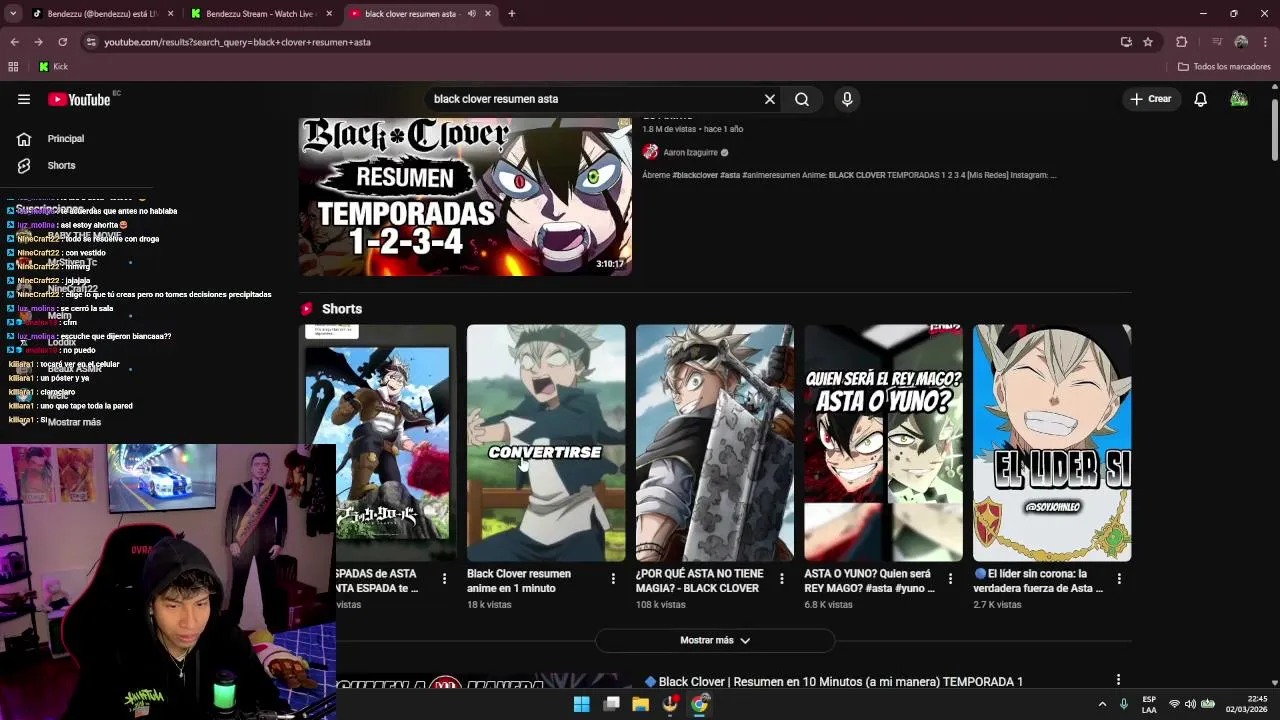The image size is (1280, 720).
Task: Open options for 'Resumen en 10 Minutos' video
Action: pyautogui.click(x=1118, y=680)
